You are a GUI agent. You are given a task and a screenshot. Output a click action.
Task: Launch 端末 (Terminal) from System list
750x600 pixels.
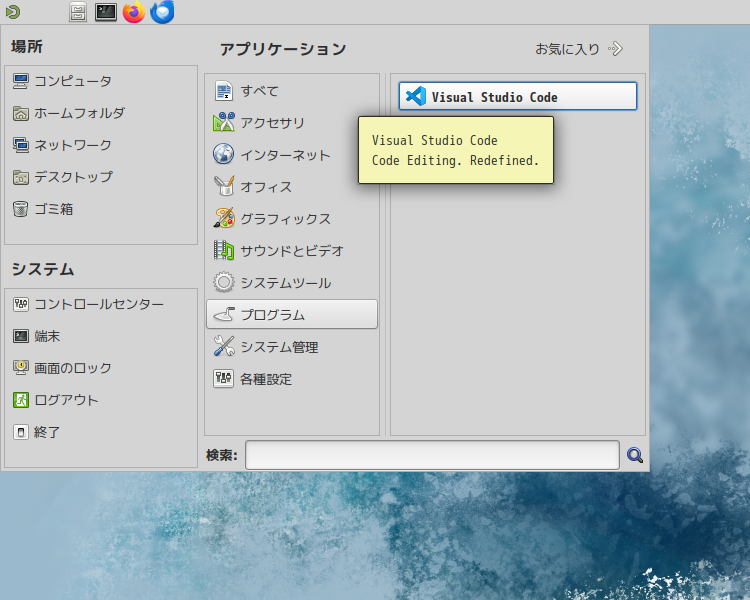click(101, 336)
